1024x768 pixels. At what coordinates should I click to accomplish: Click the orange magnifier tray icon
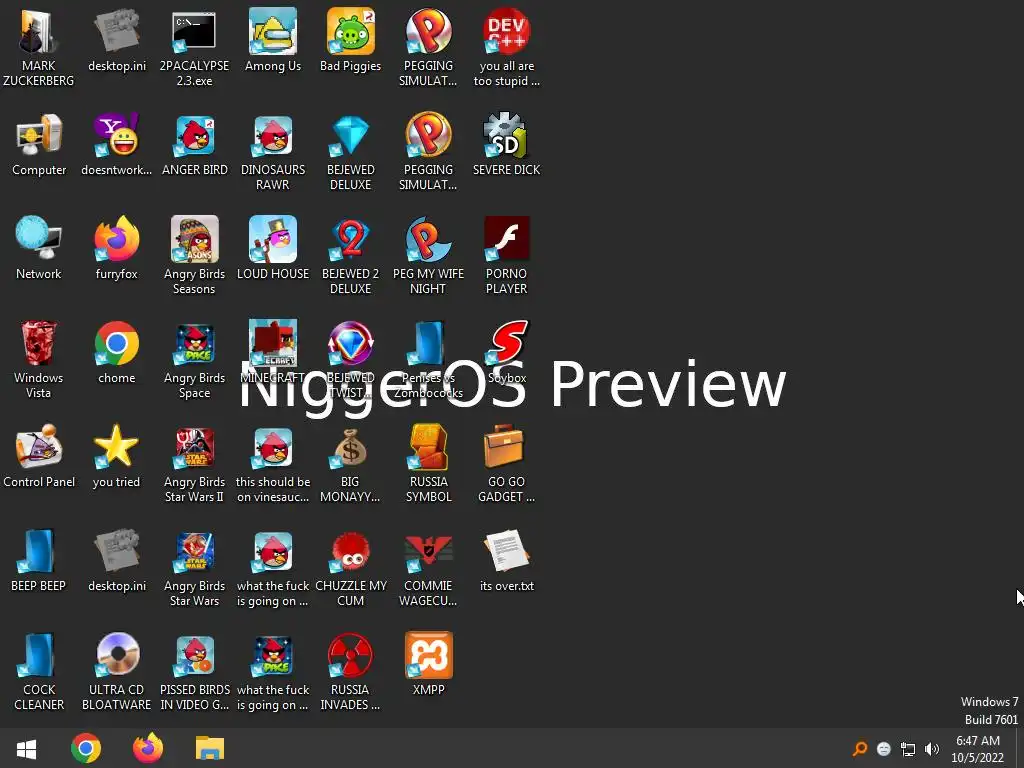click(860, 748)
